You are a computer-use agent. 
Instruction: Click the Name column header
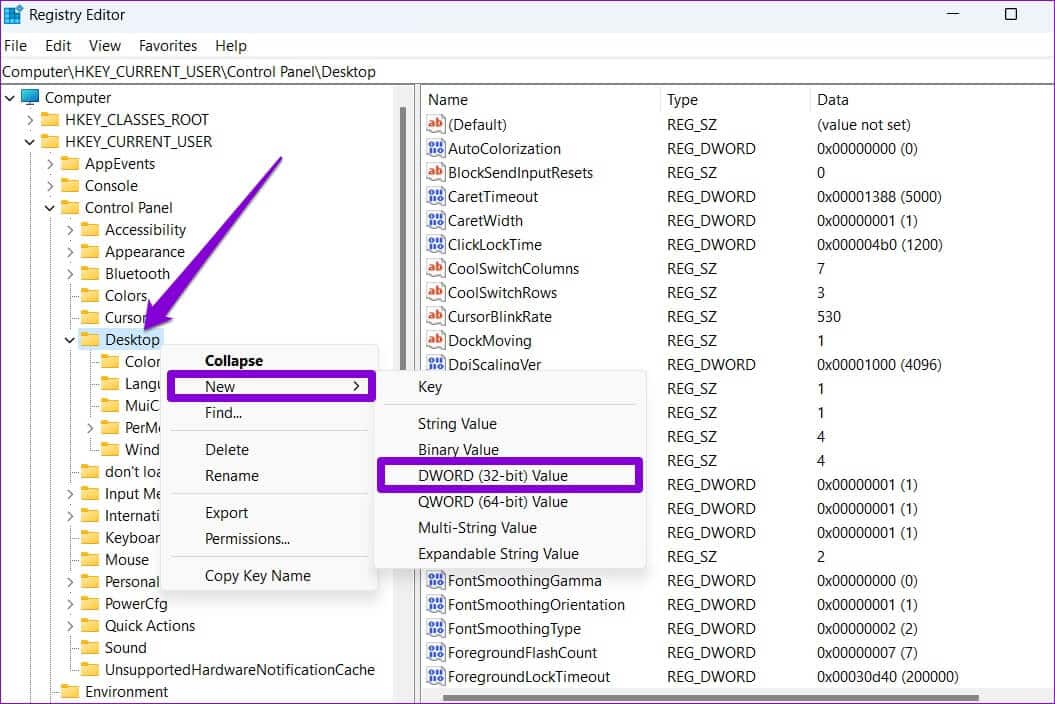pyautogui.click(x=542, y=100)
